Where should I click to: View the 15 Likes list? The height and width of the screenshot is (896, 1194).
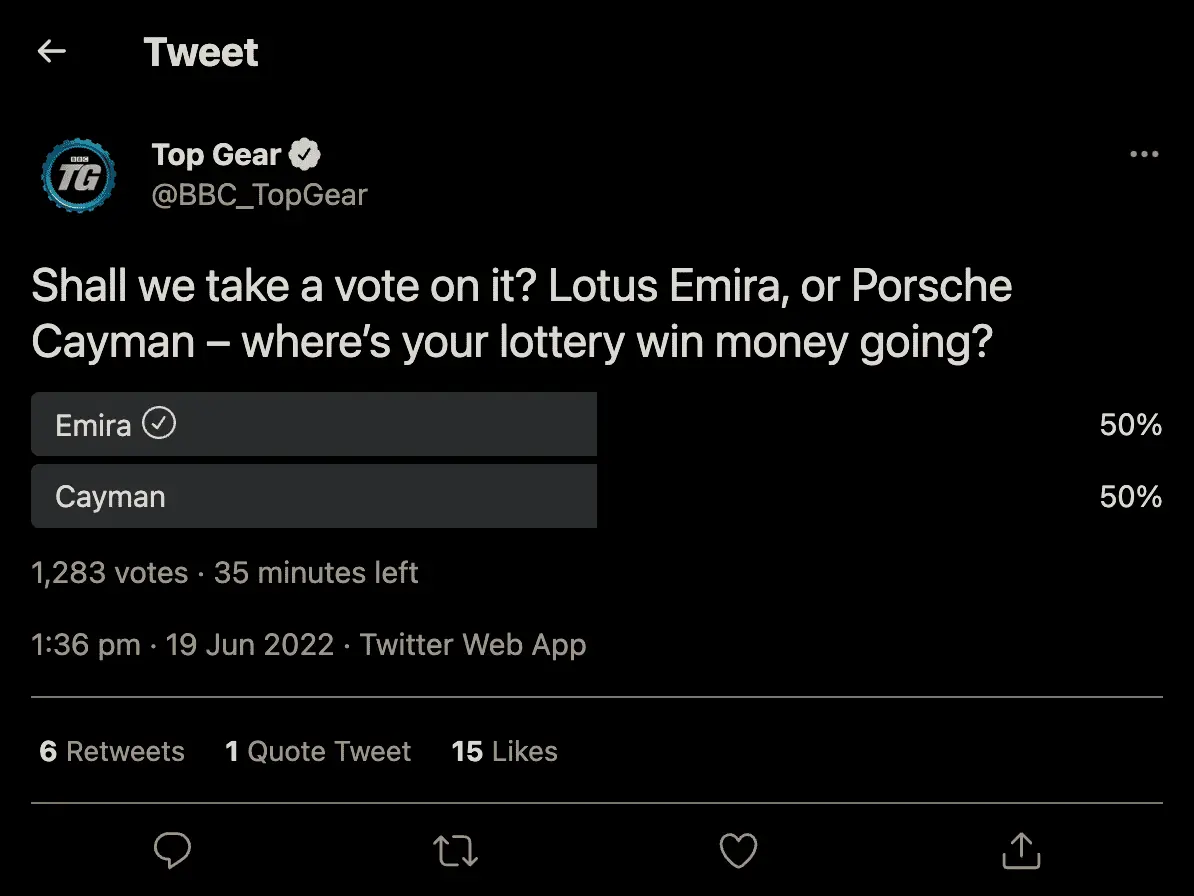504,752
